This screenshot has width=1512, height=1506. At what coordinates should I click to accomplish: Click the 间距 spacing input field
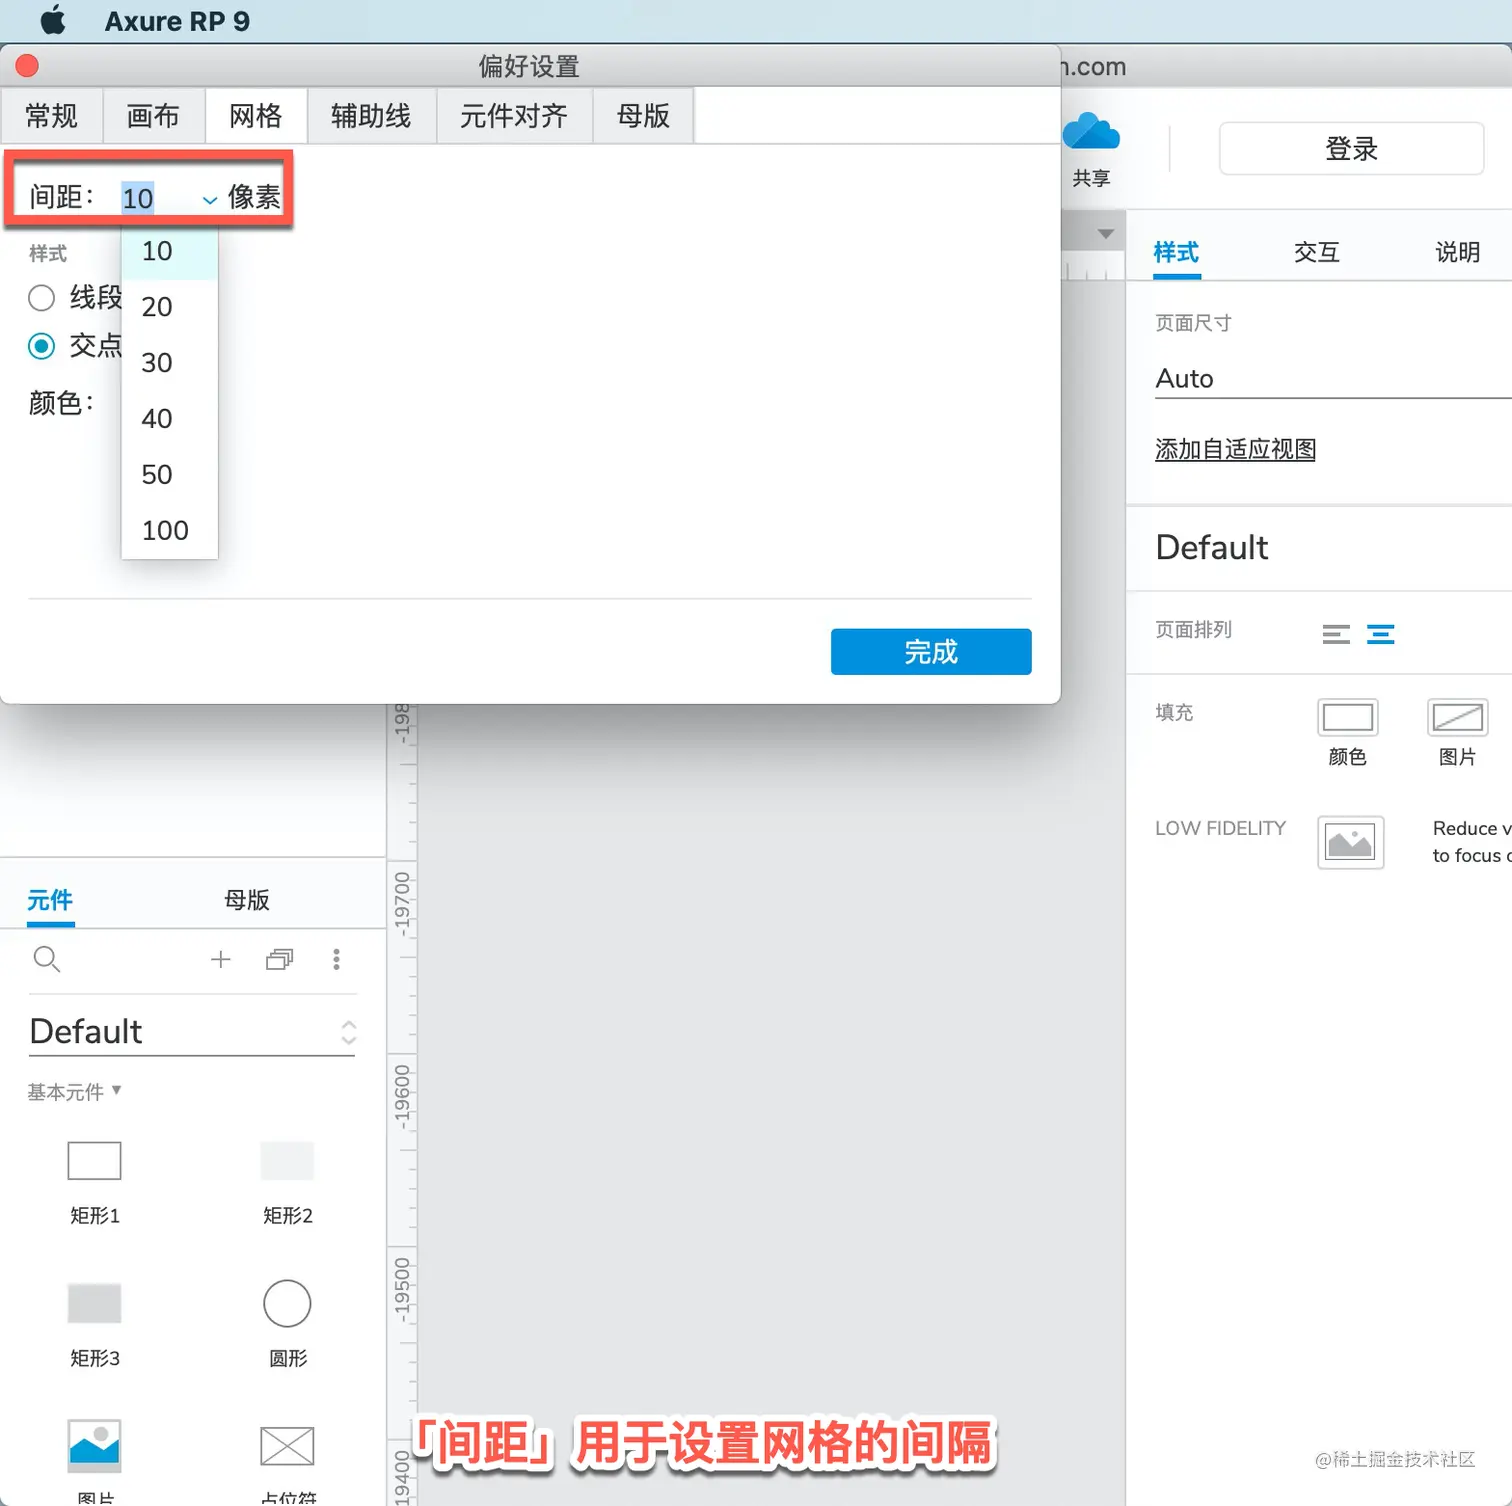pos(158,198)
